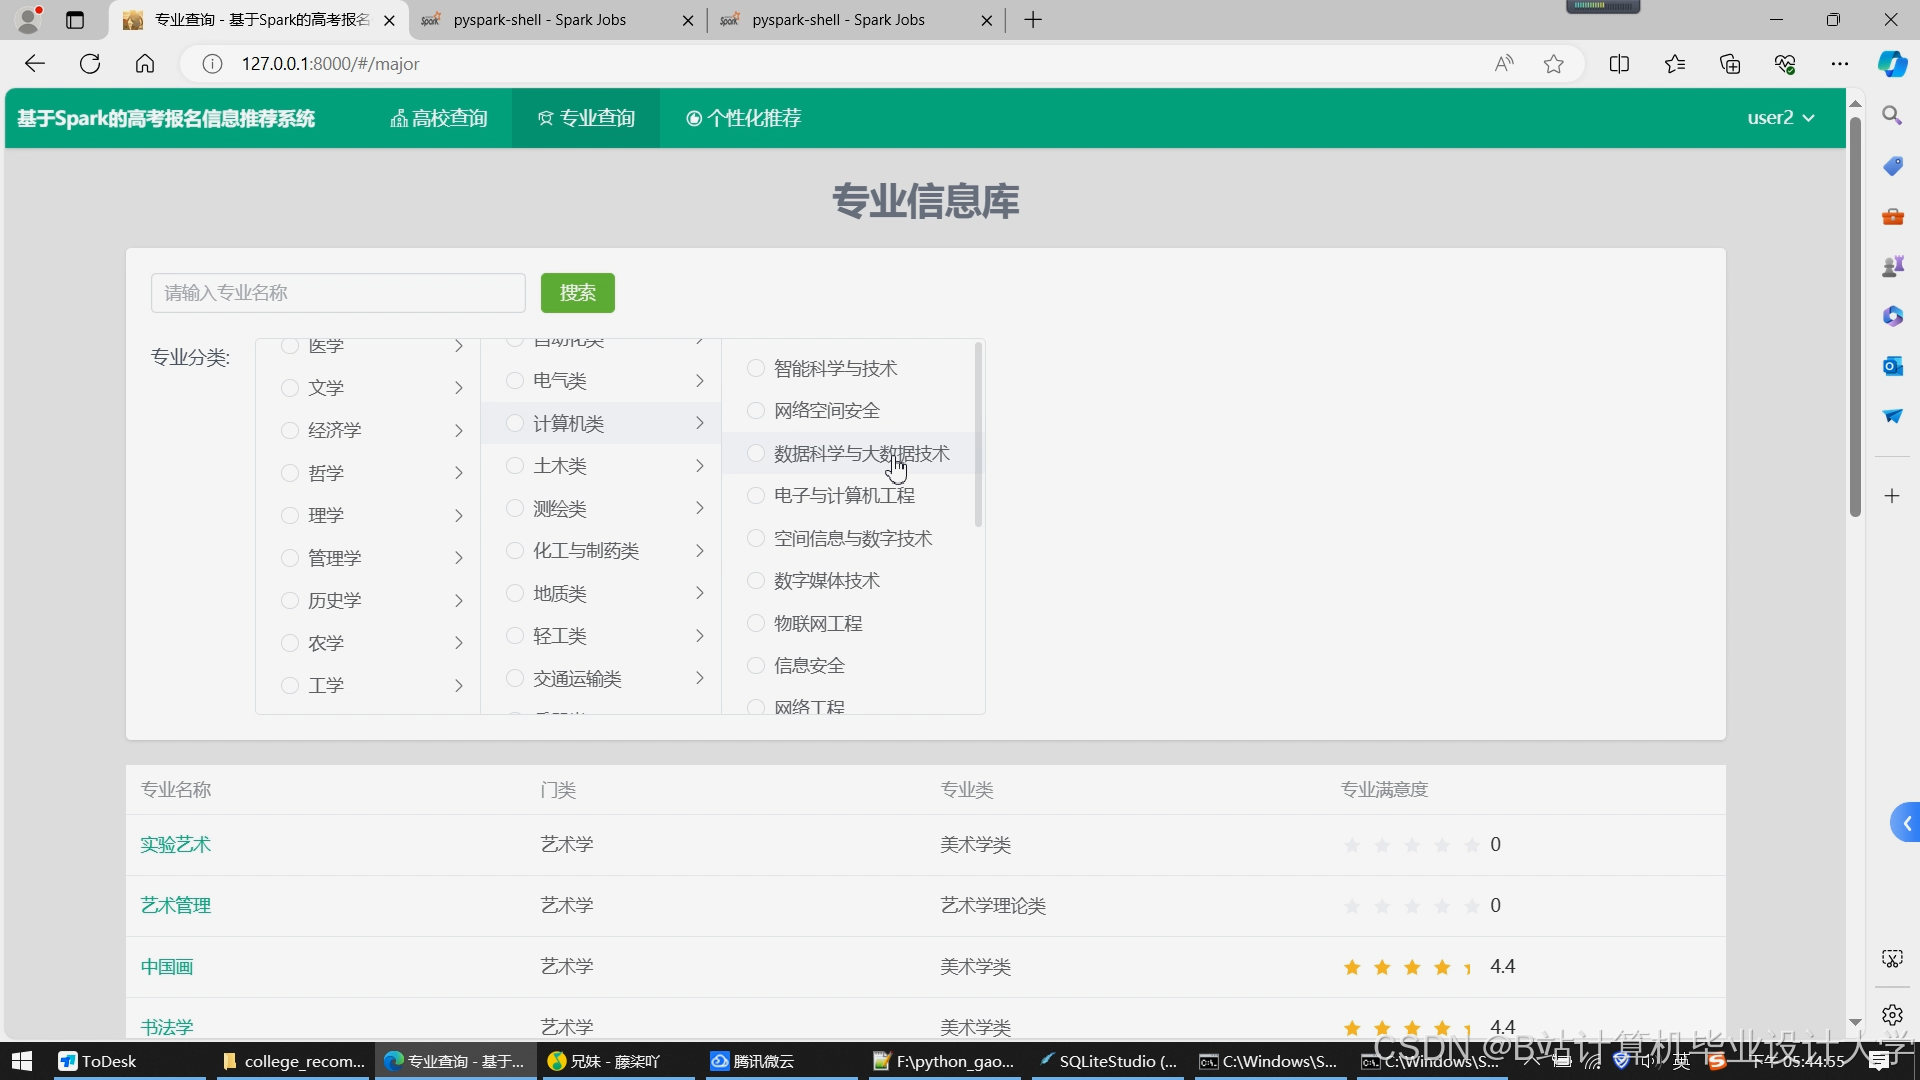1920x1080 pixels.
Task: Select the 工学 category radio button
Action: [290, 685]
